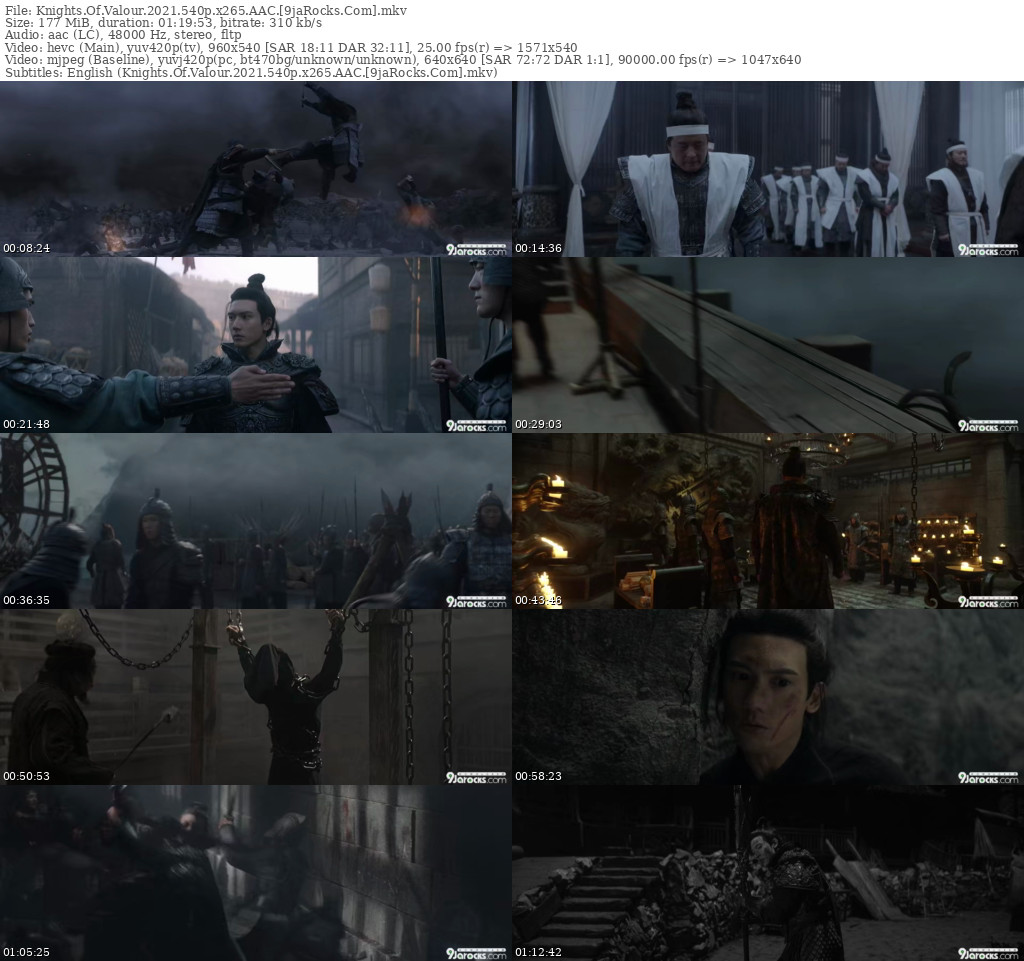This screenshot has height=961, width=1024.
Task: Open the thumbnail timestamped 00:08:24
Action: pyautogui.click(x=256, y=168)
